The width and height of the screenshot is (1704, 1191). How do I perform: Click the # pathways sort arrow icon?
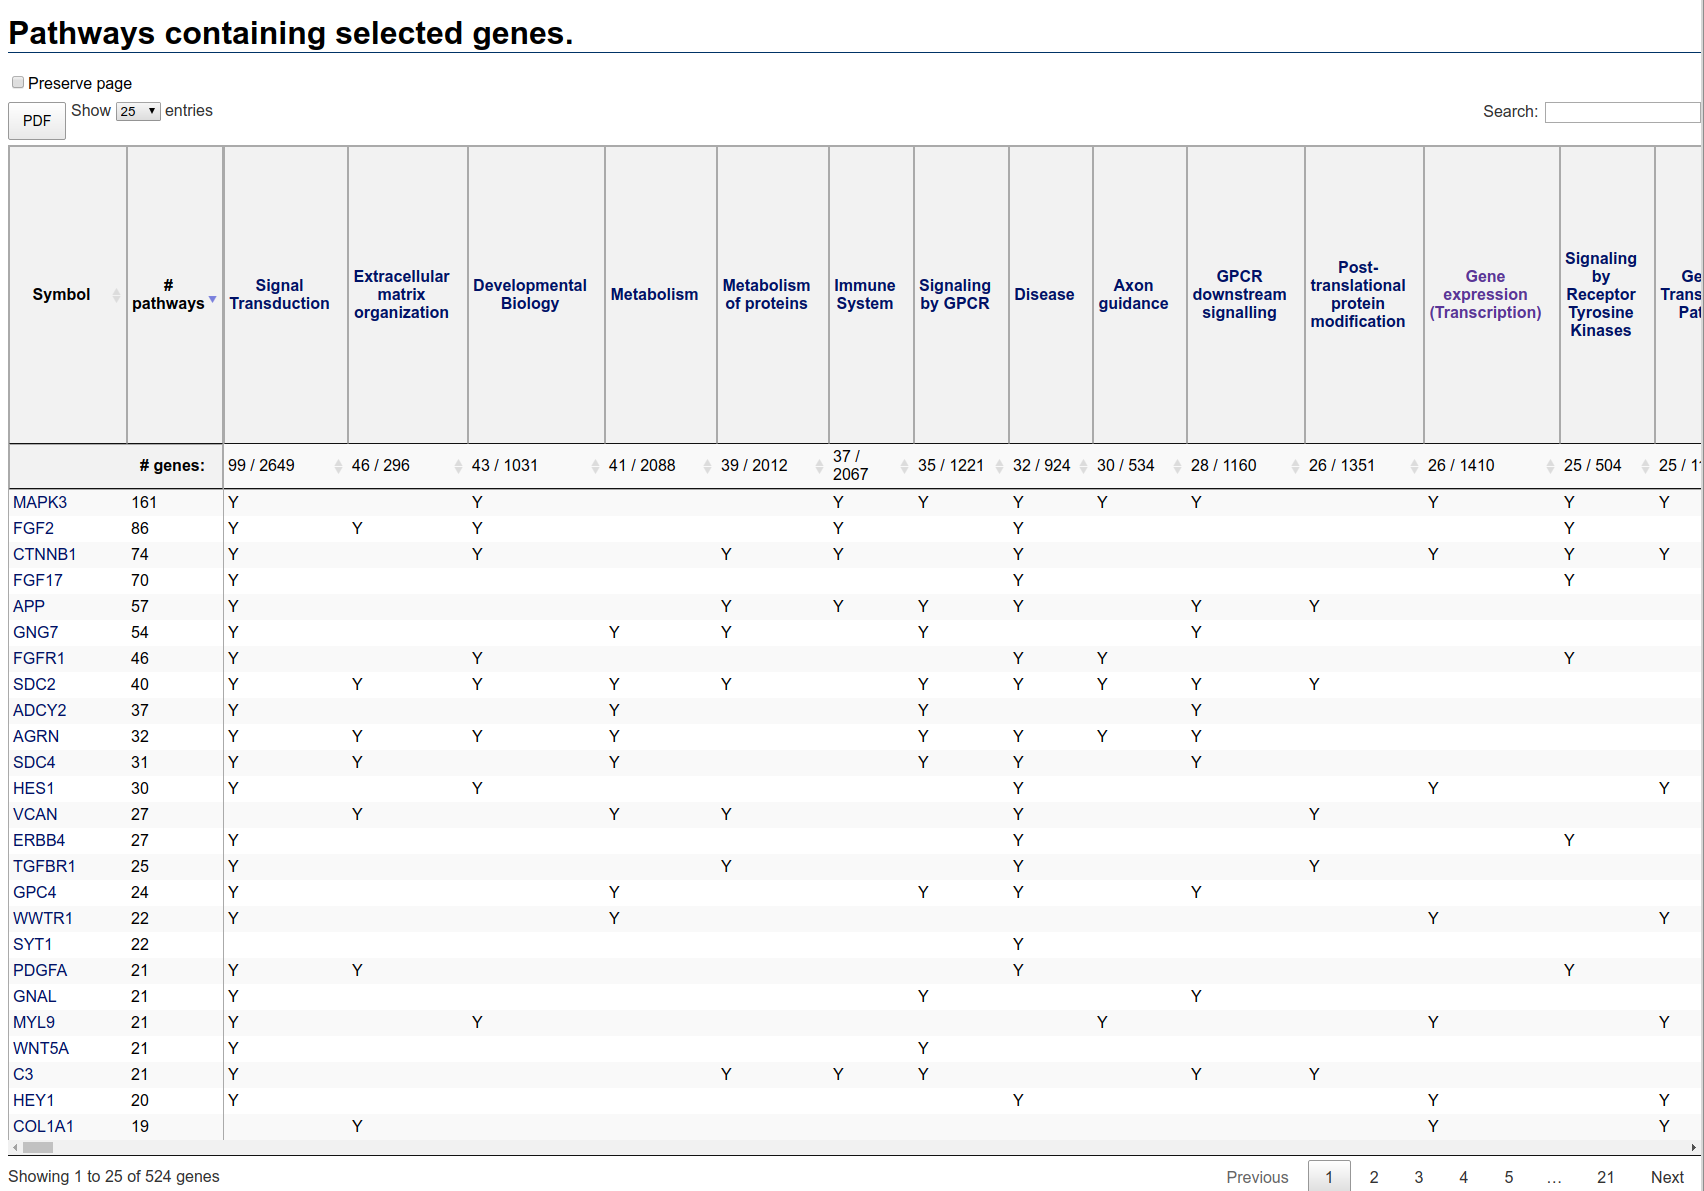[x=213, y=301]
